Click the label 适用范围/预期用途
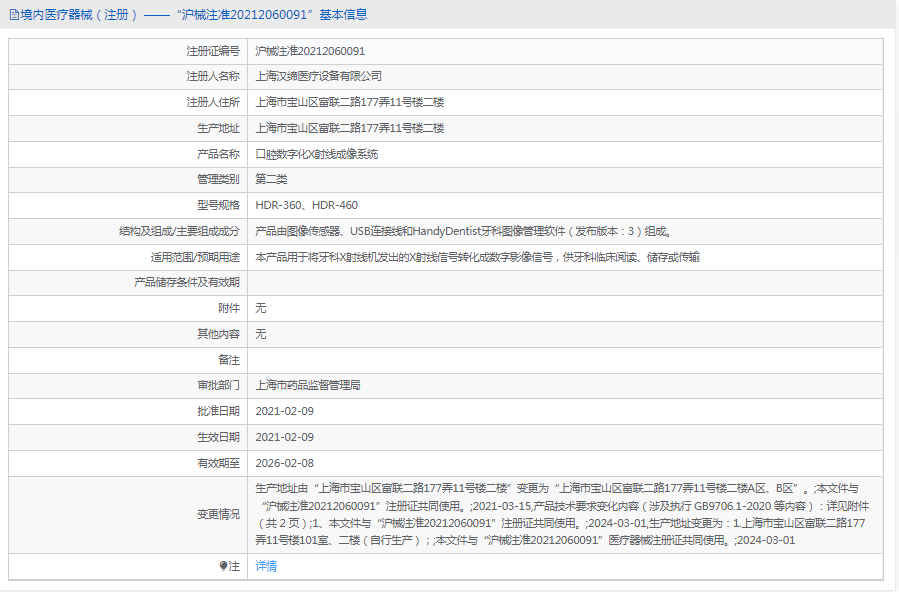Screen dimensions: 899x592 195,257
